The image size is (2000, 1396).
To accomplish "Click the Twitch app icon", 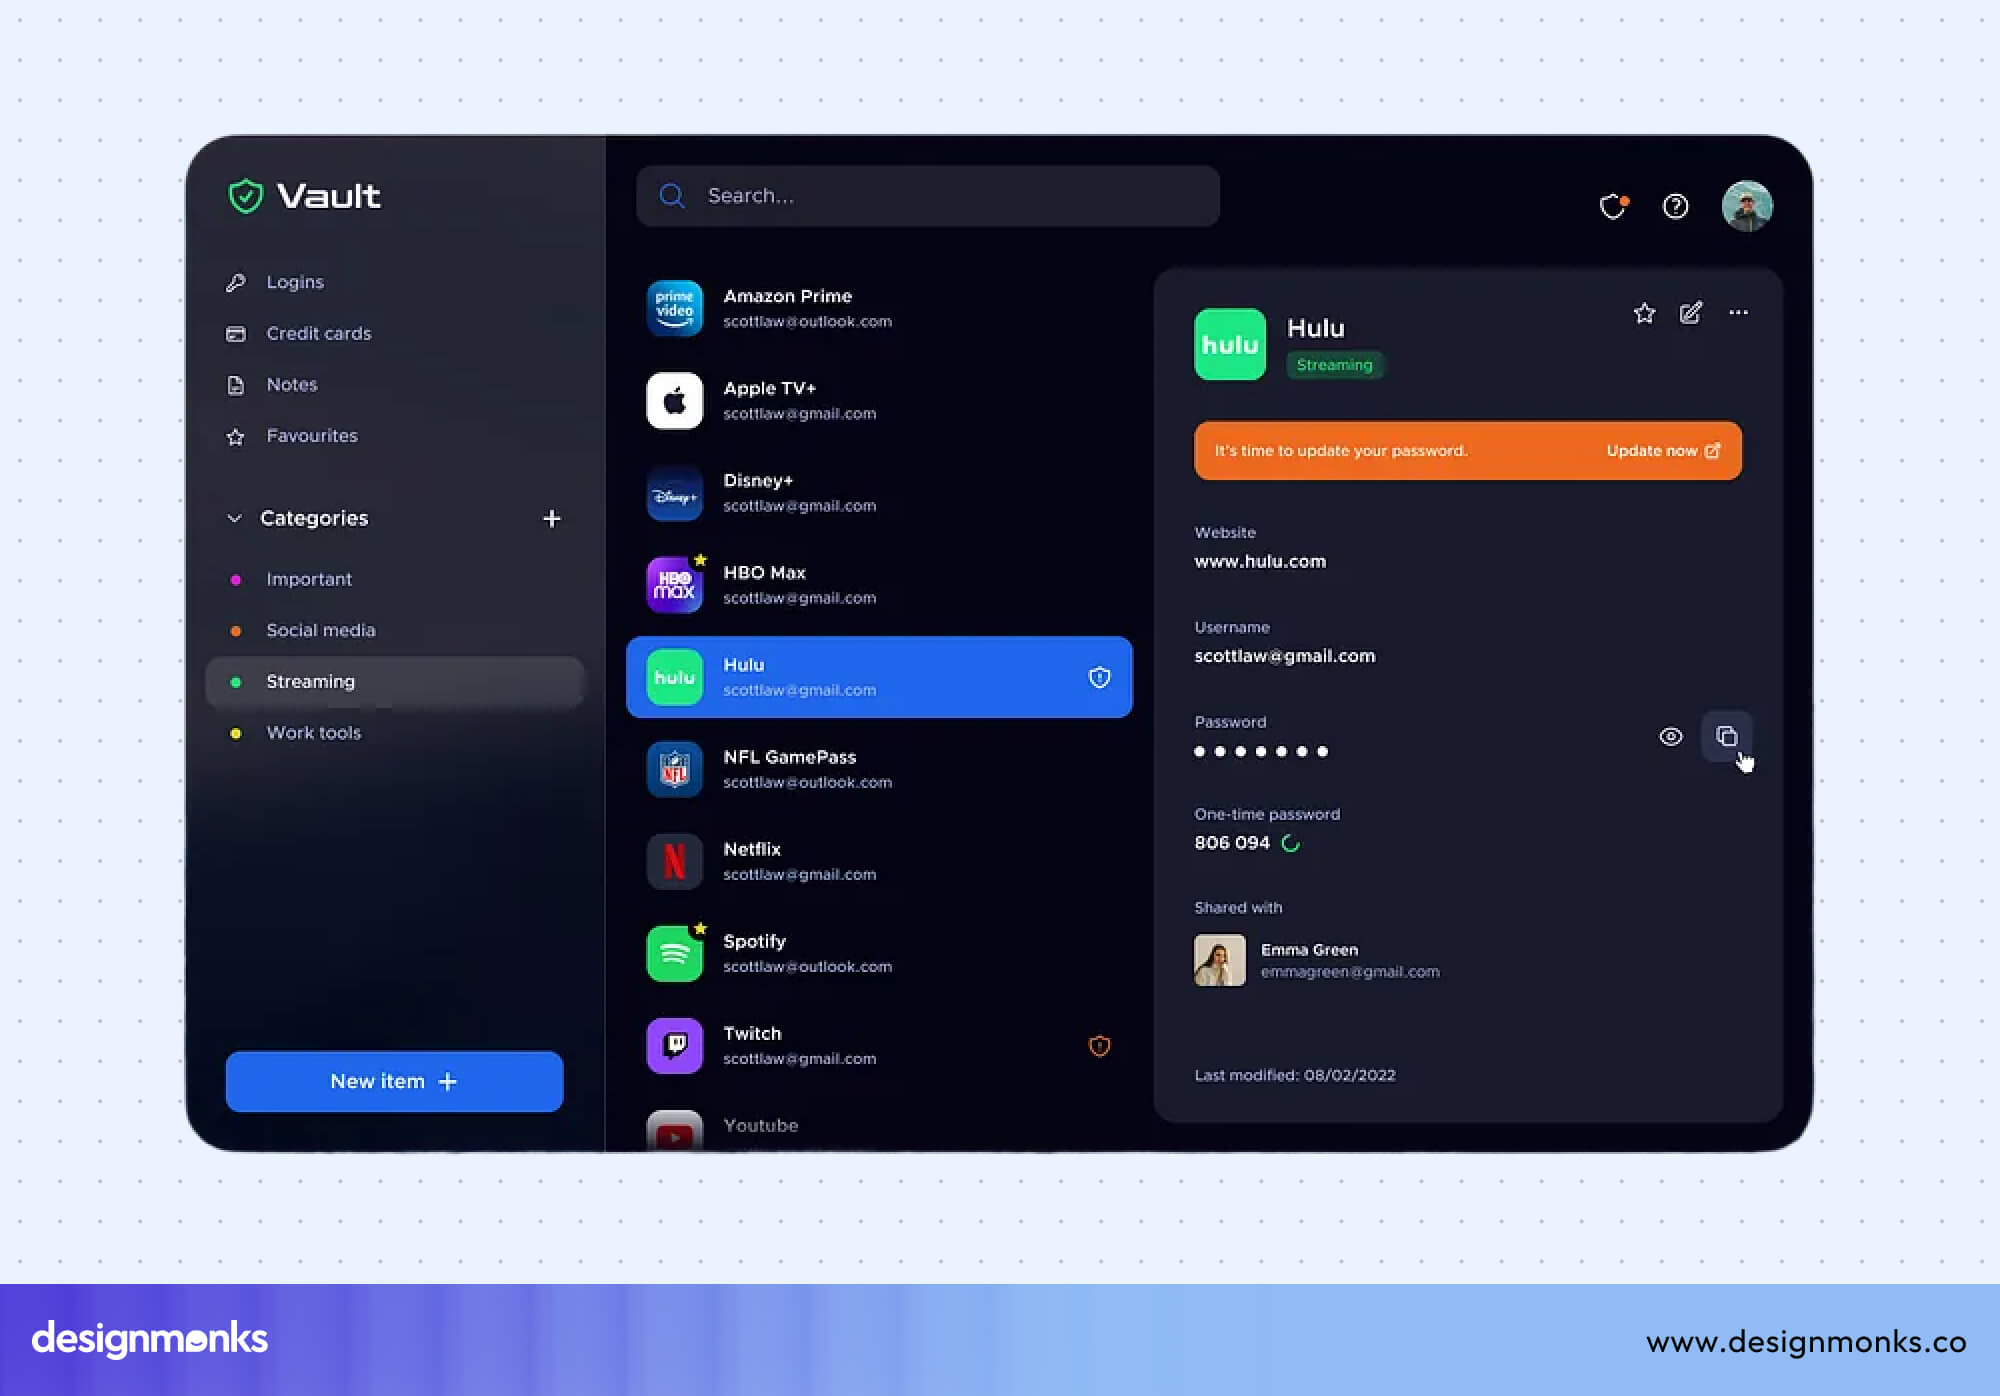I will (x=674, y=1045).
